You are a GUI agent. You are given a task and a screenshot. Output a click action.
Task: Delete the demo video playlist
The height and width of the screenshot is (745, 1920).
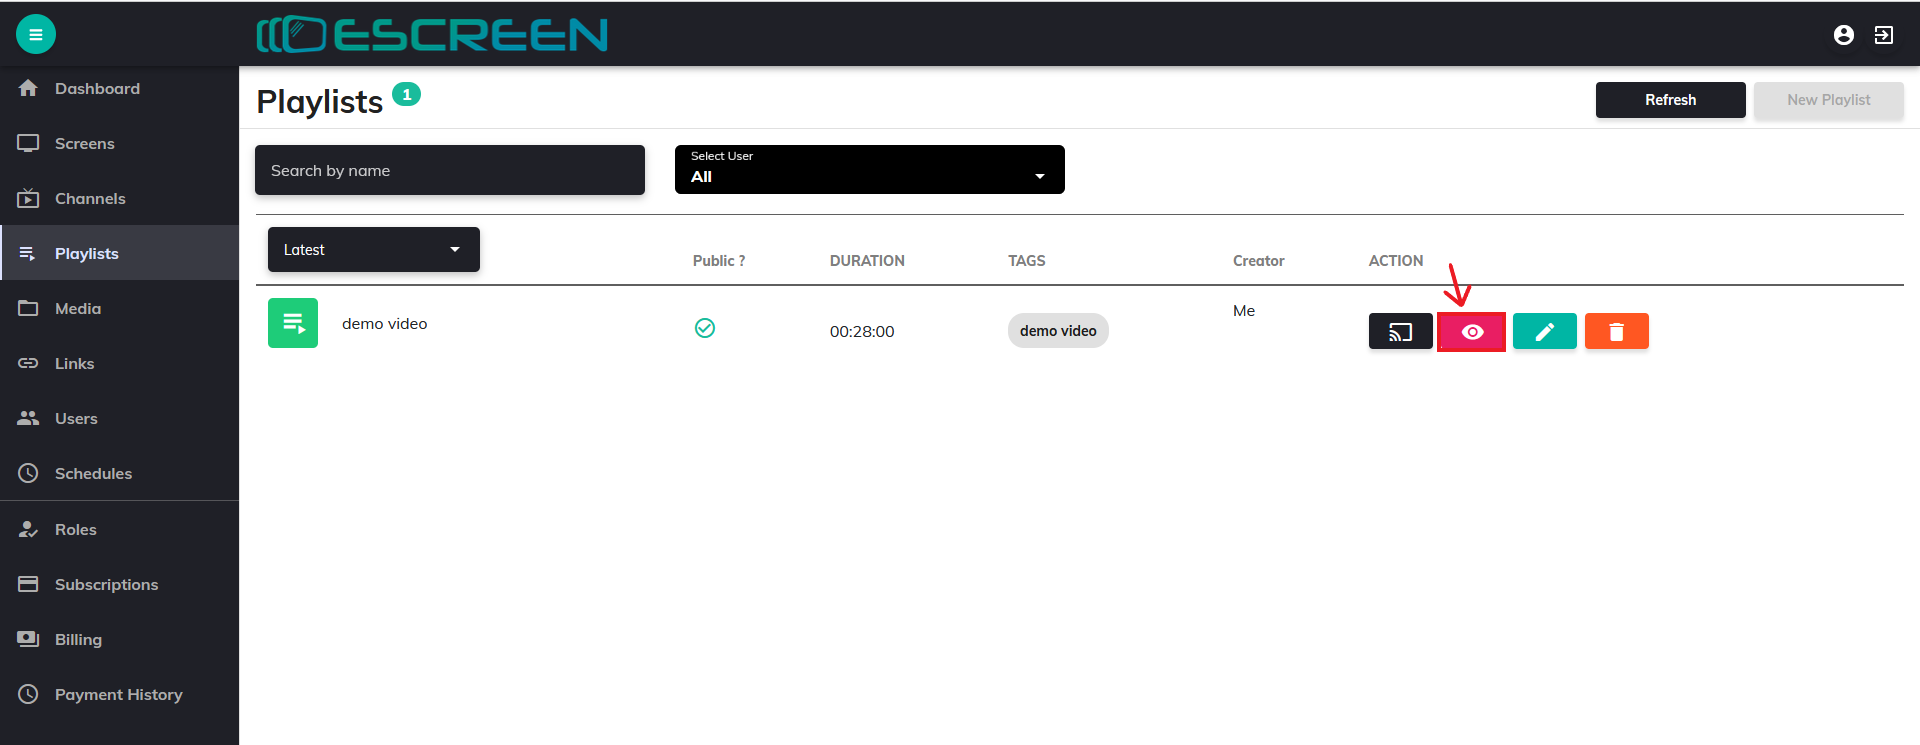click(x=1616, y=332)
